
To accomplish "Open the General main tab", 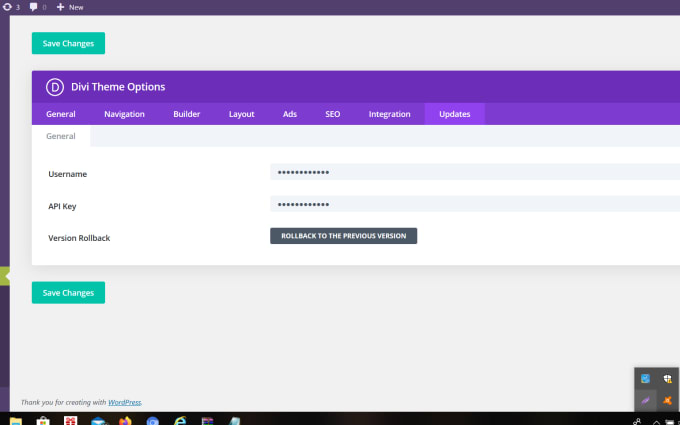I will [x=61, y=114].
